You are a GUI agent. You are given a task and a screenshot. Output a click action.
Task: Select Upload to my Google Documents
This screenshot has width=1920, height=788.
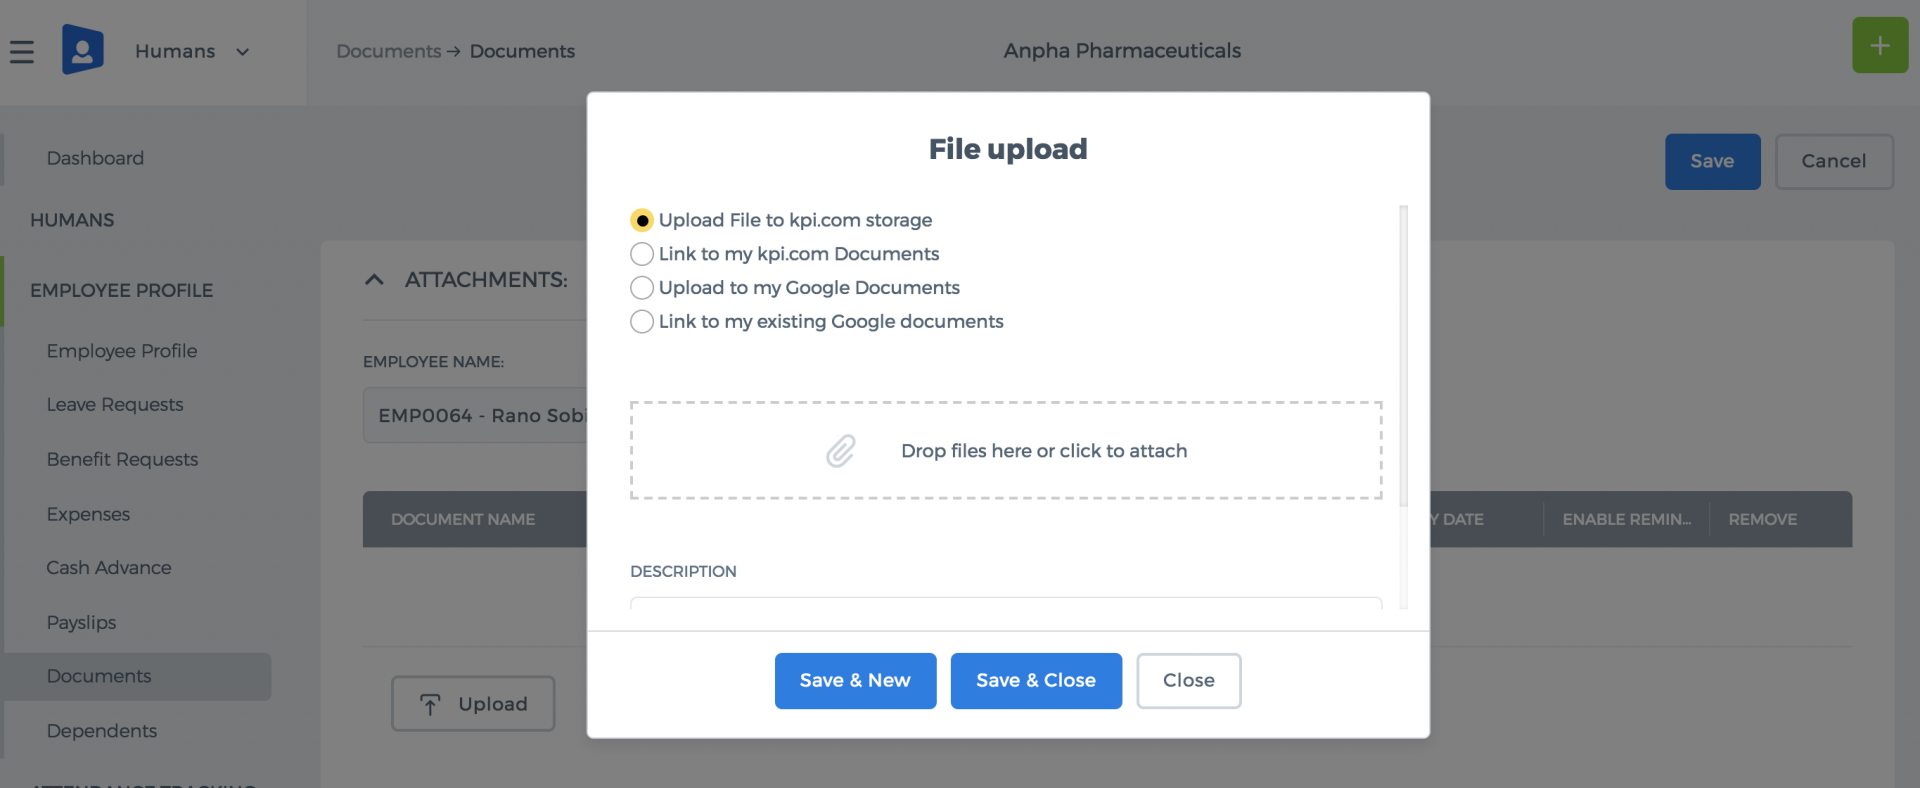(642, 288)
